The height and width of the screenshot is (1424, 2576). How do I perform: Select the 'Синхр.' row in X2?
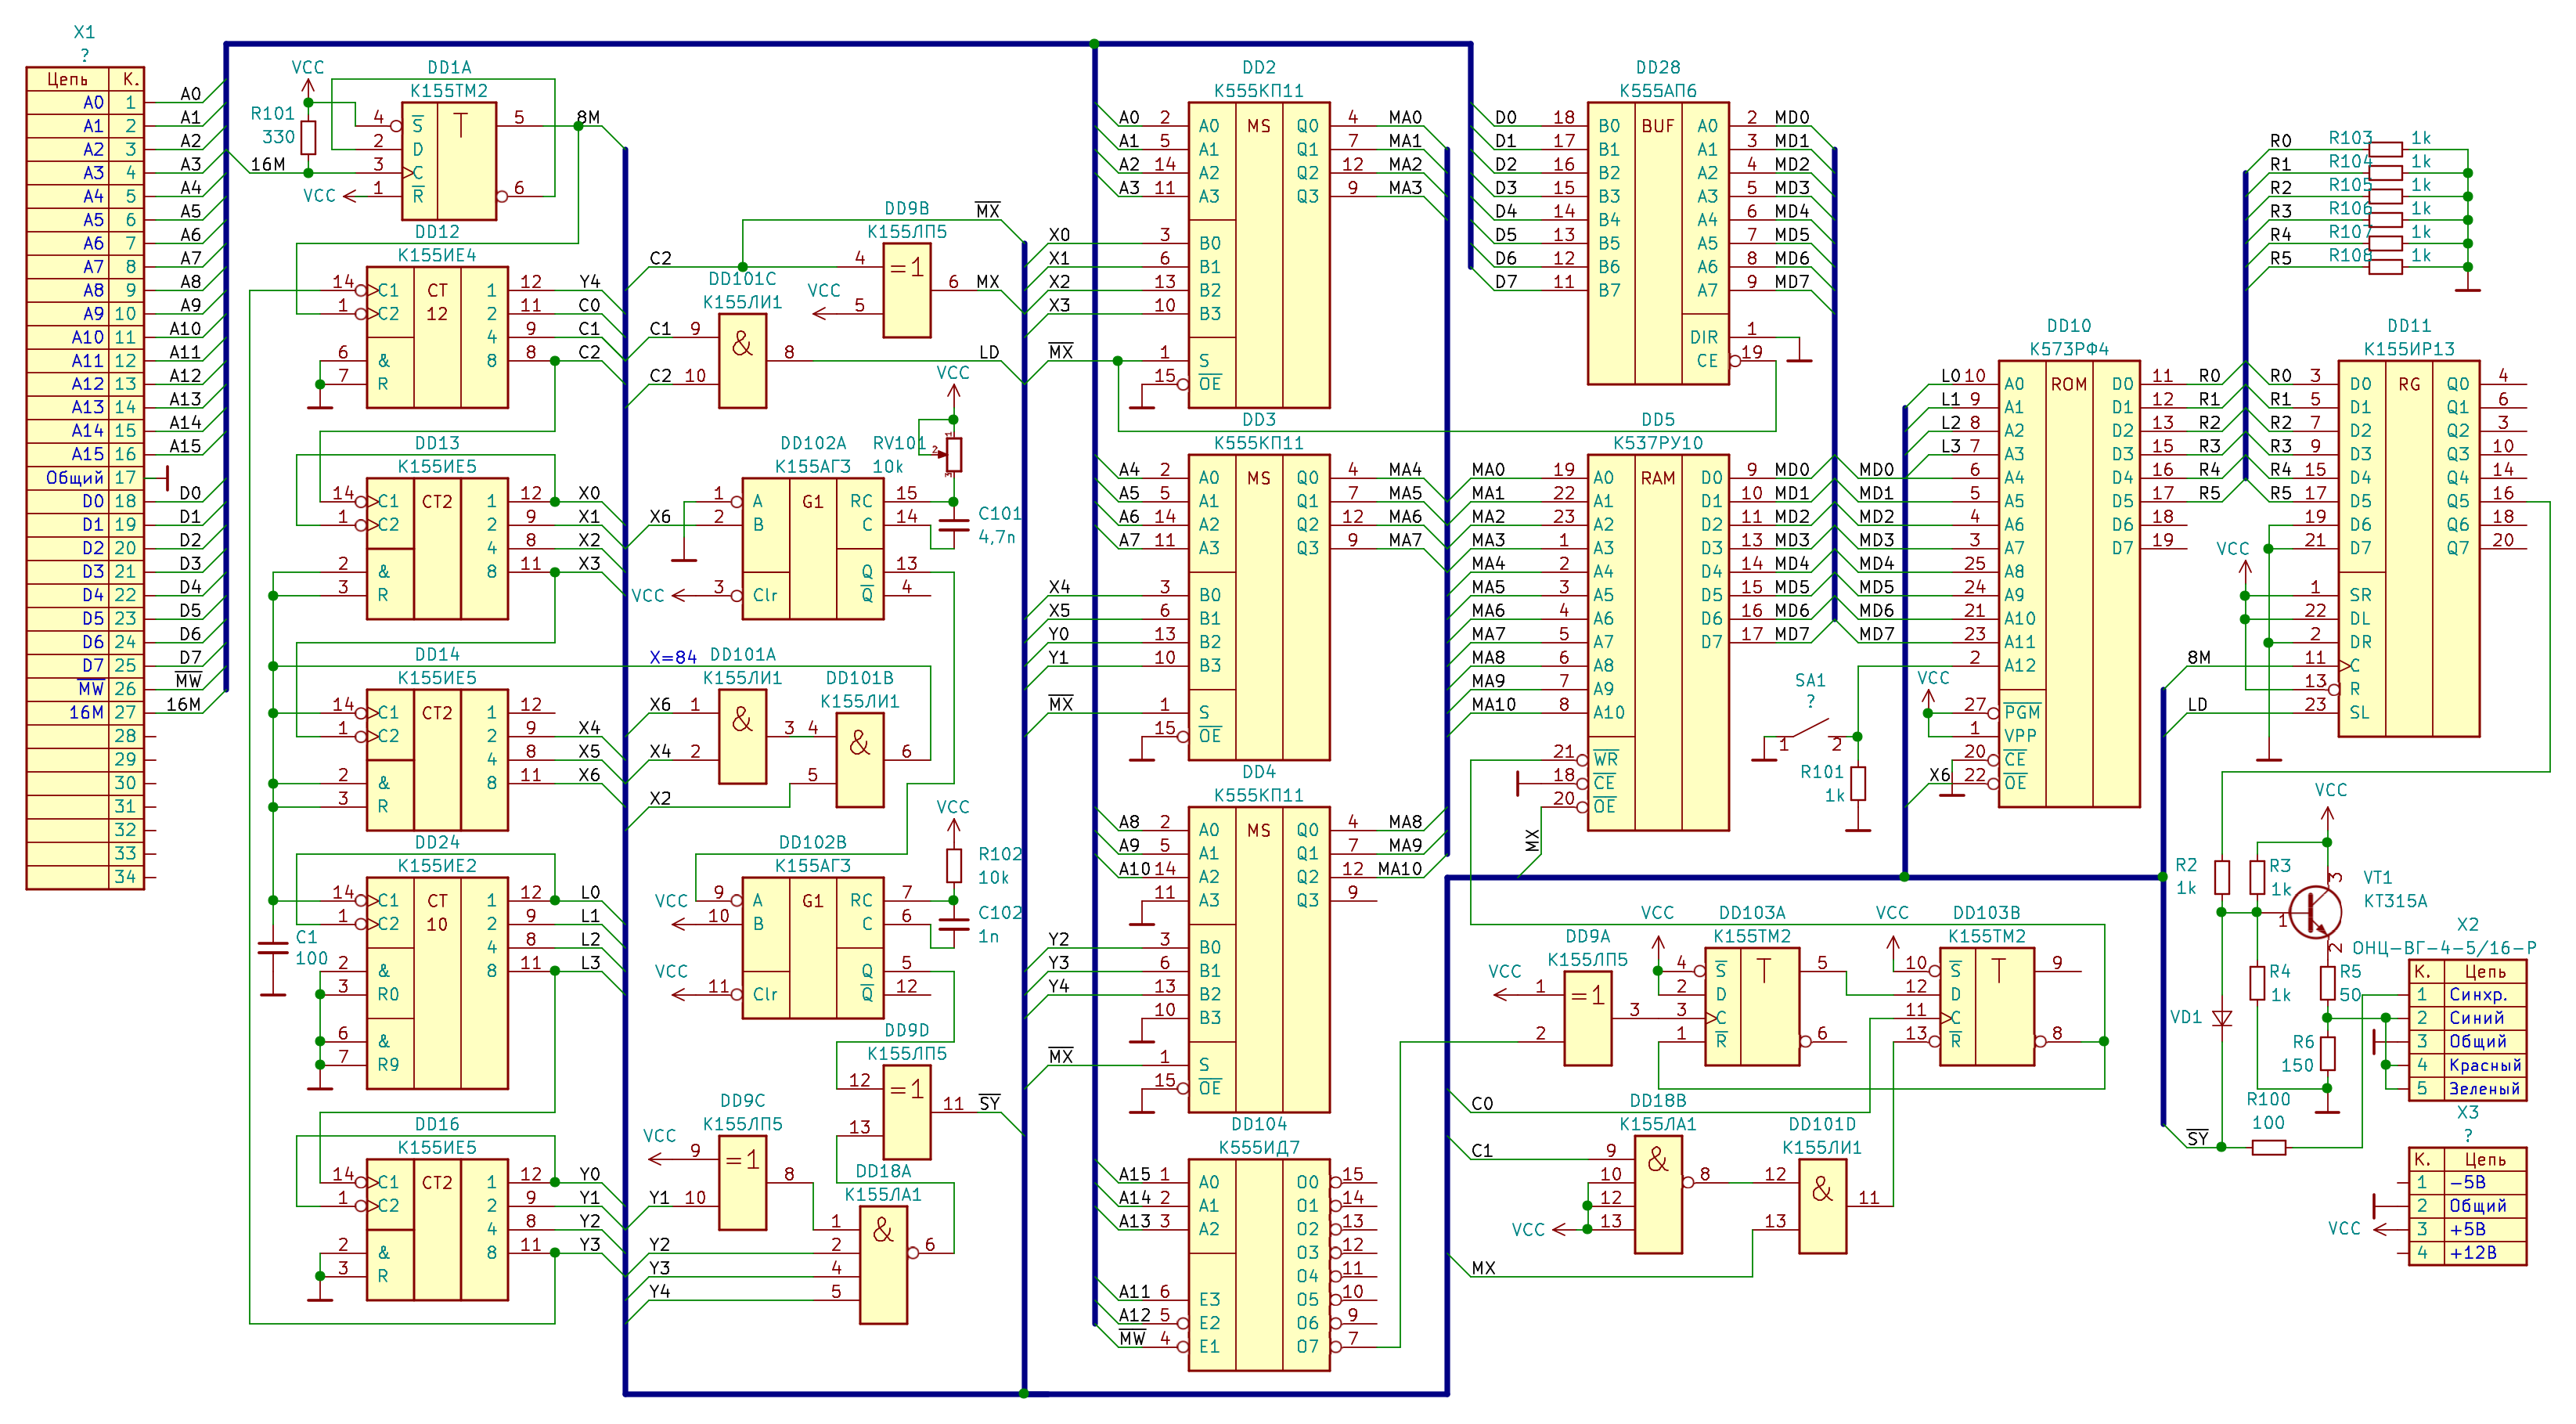pyautogui.click(x=2468, y=995)
